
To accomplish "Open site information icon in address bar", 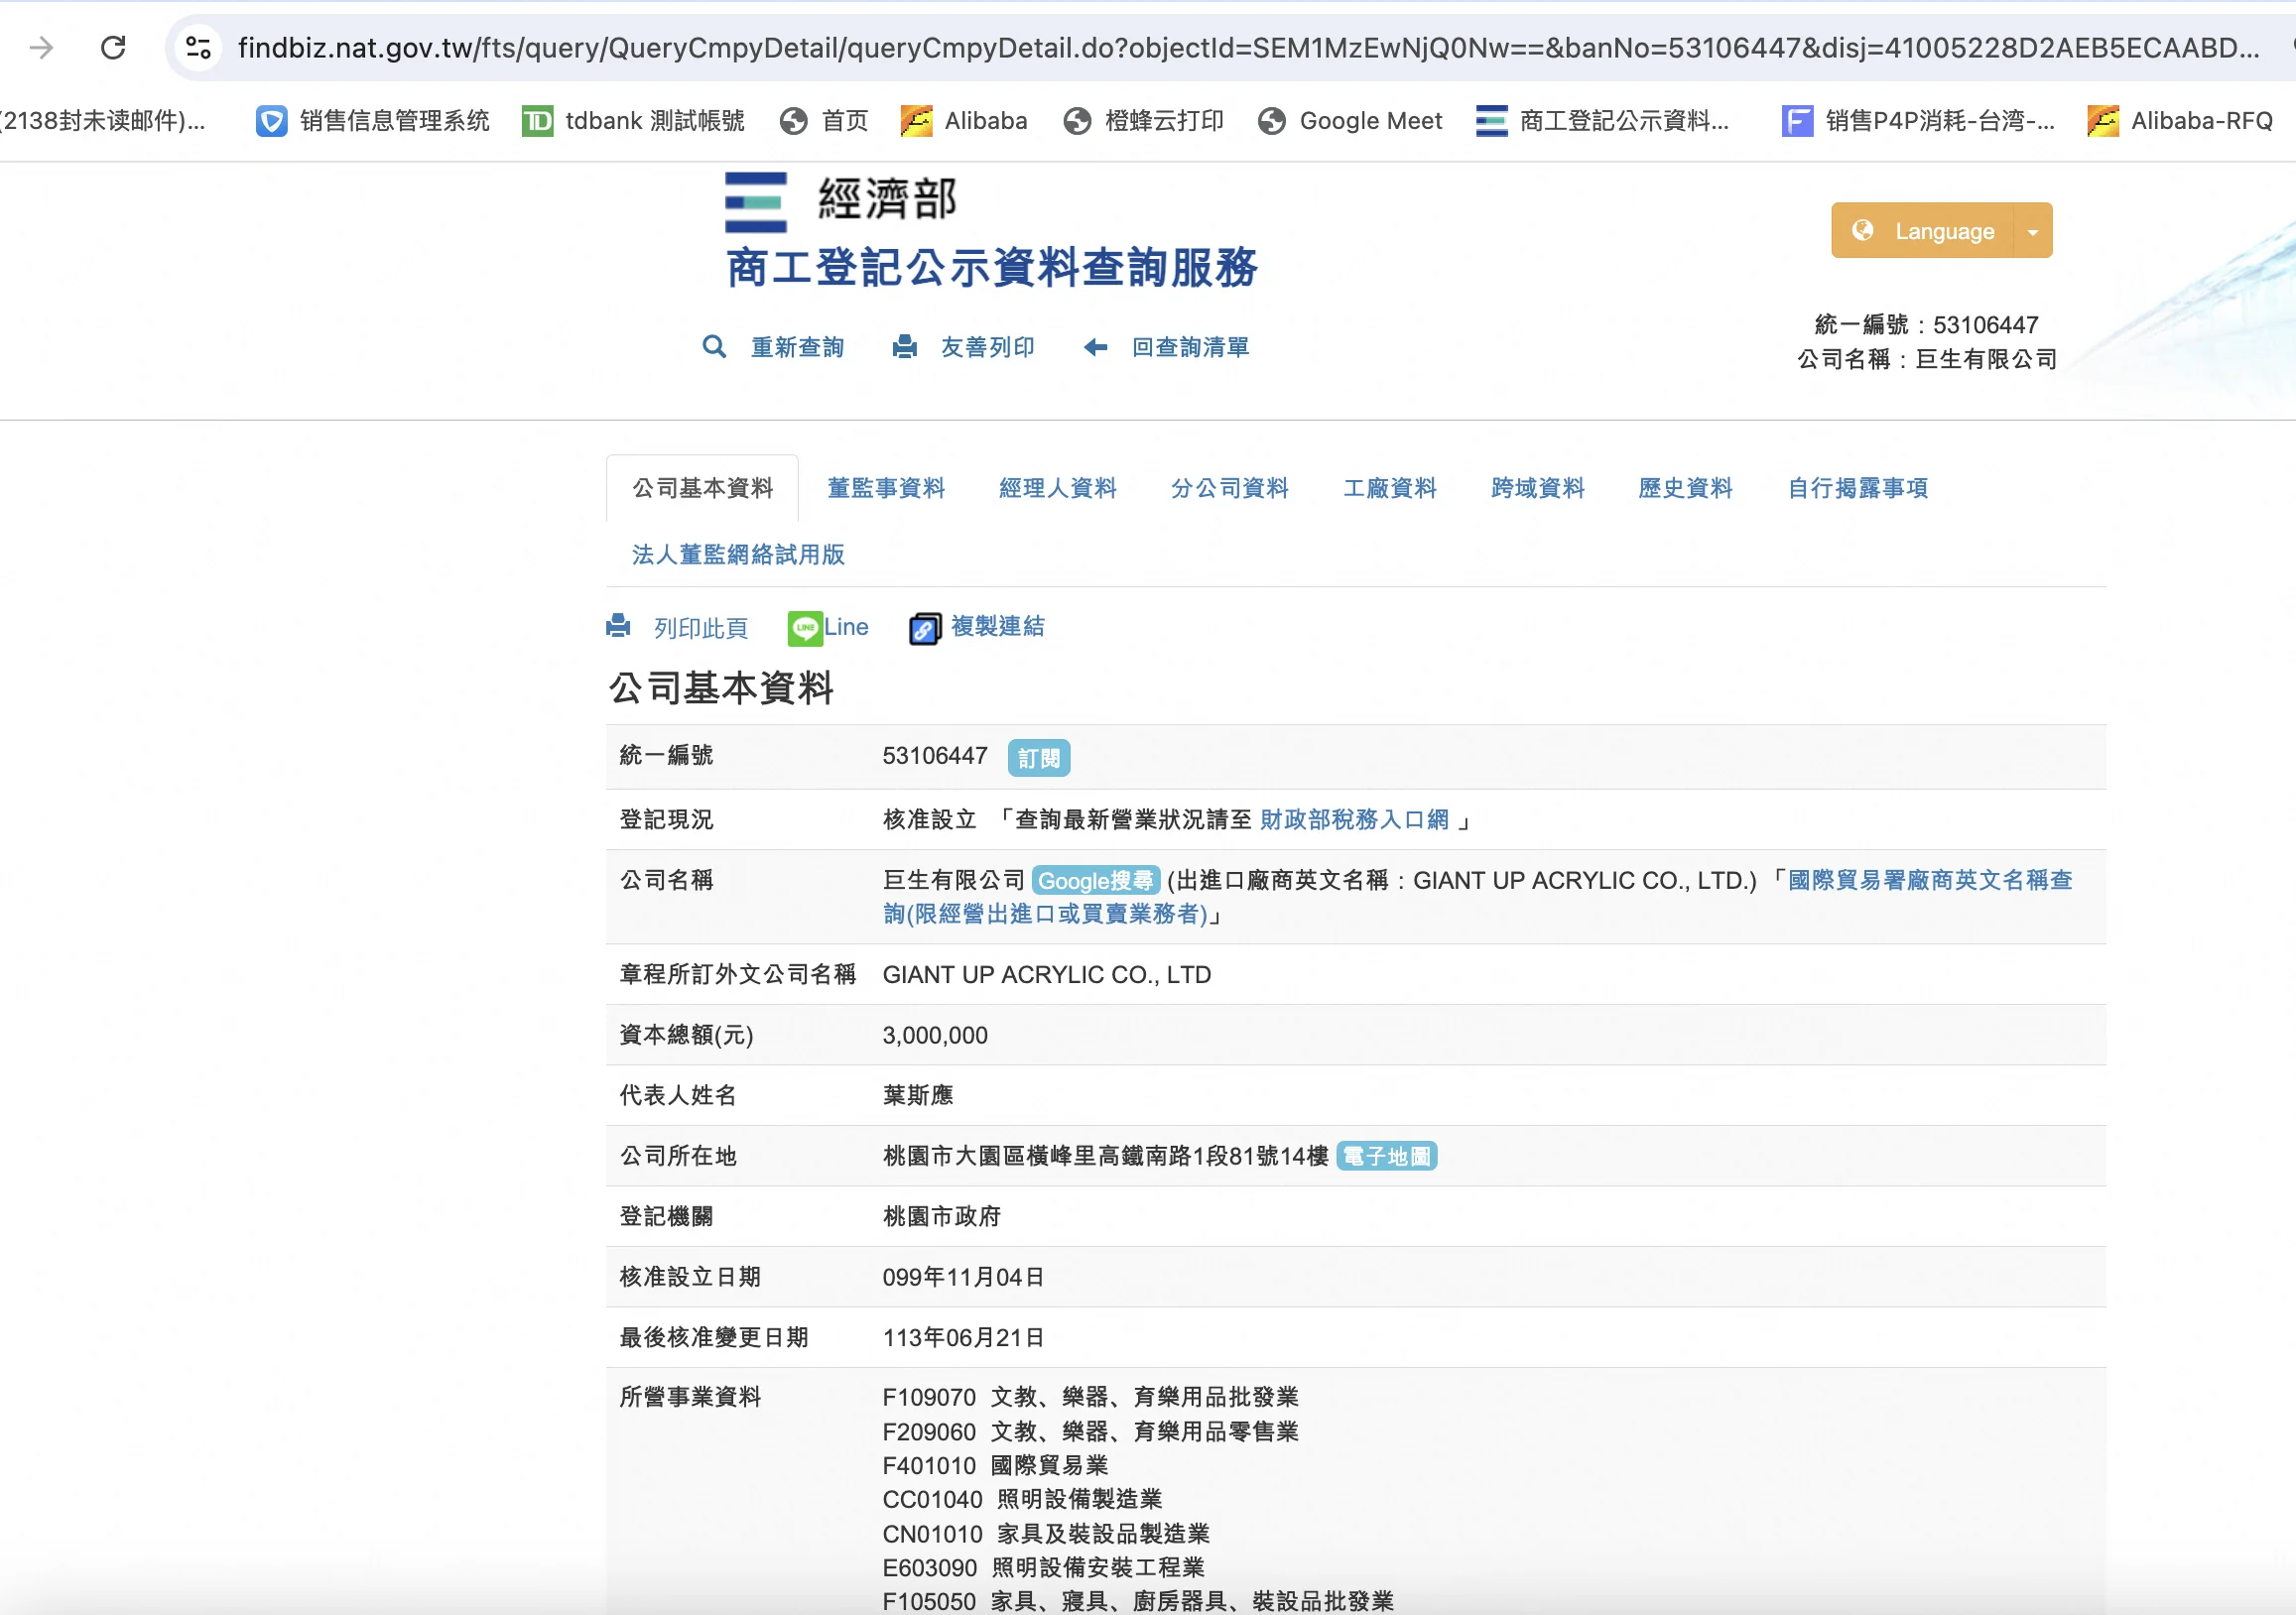I will point(198,47).
